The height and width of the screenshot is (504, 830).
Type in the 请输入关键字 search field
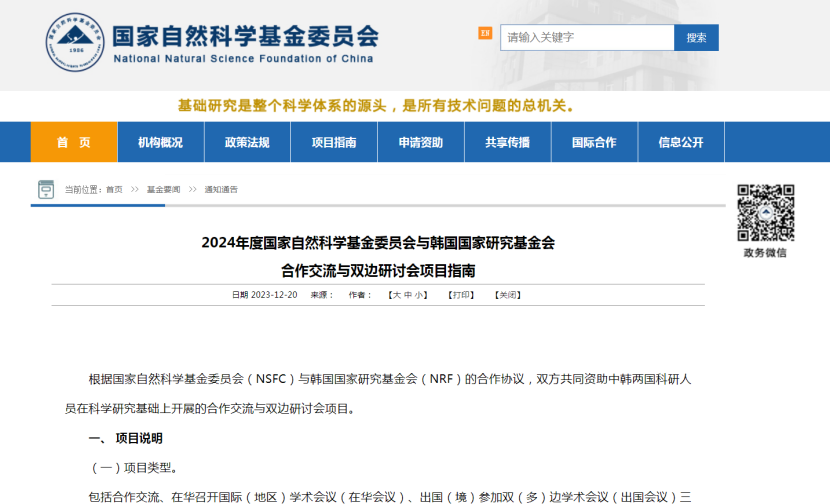tap(587, 38)
